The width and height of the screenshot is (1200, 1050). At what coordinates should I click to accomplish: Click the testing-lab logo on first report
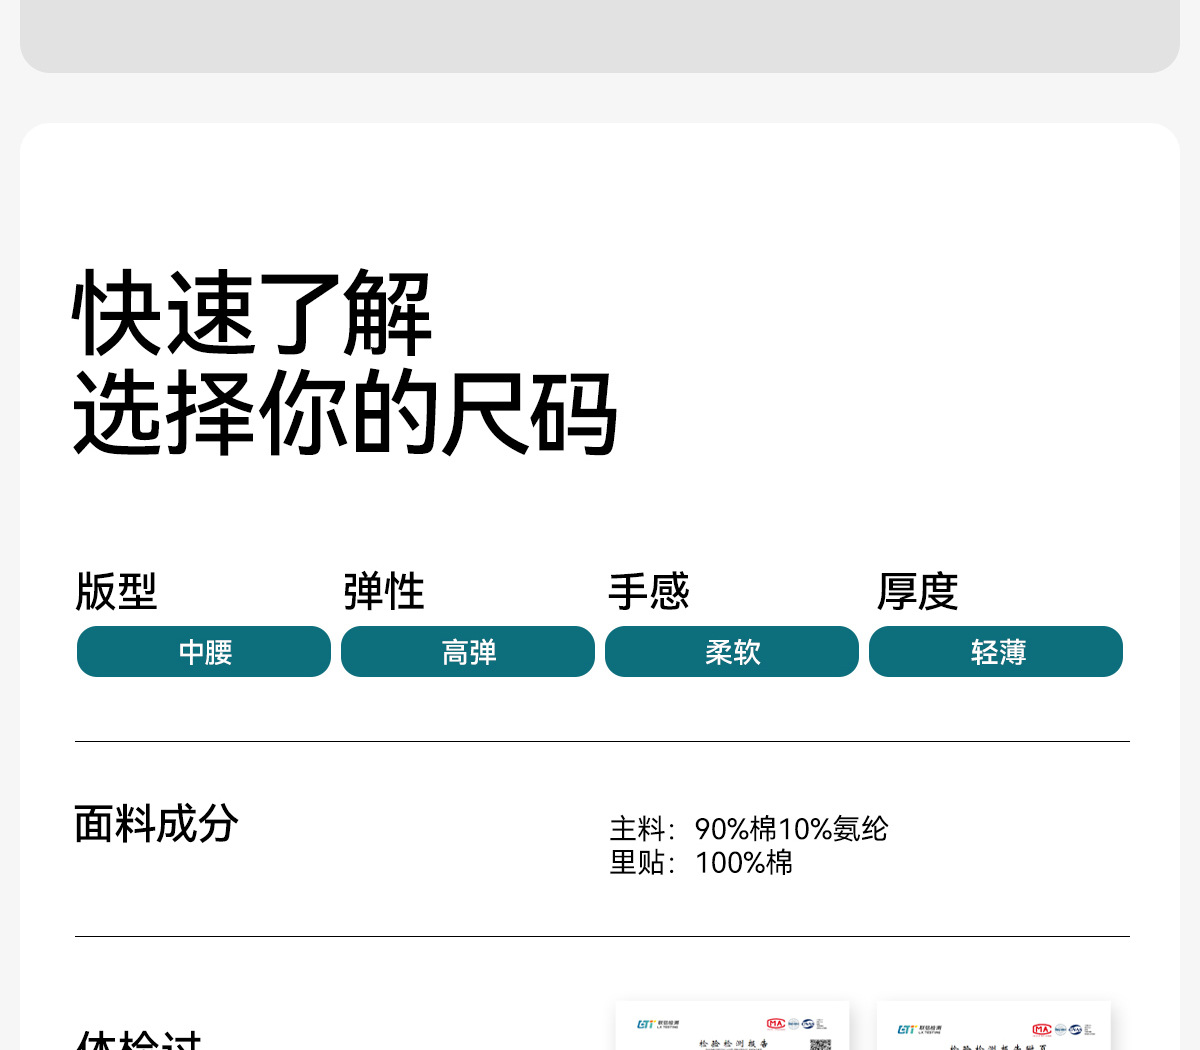(657, 1024)
